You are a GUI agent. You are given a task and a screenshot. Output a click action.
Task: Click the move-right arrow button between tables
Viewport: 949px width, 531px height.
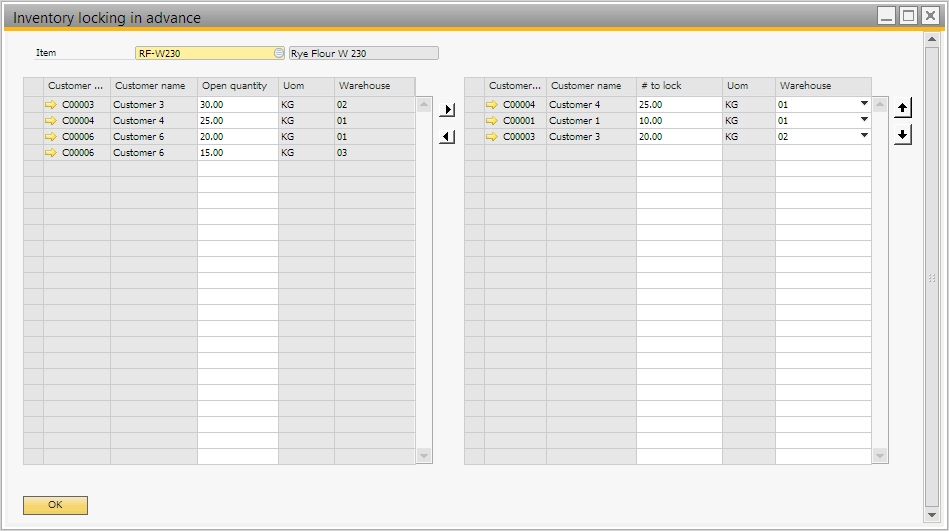(447, 110)
